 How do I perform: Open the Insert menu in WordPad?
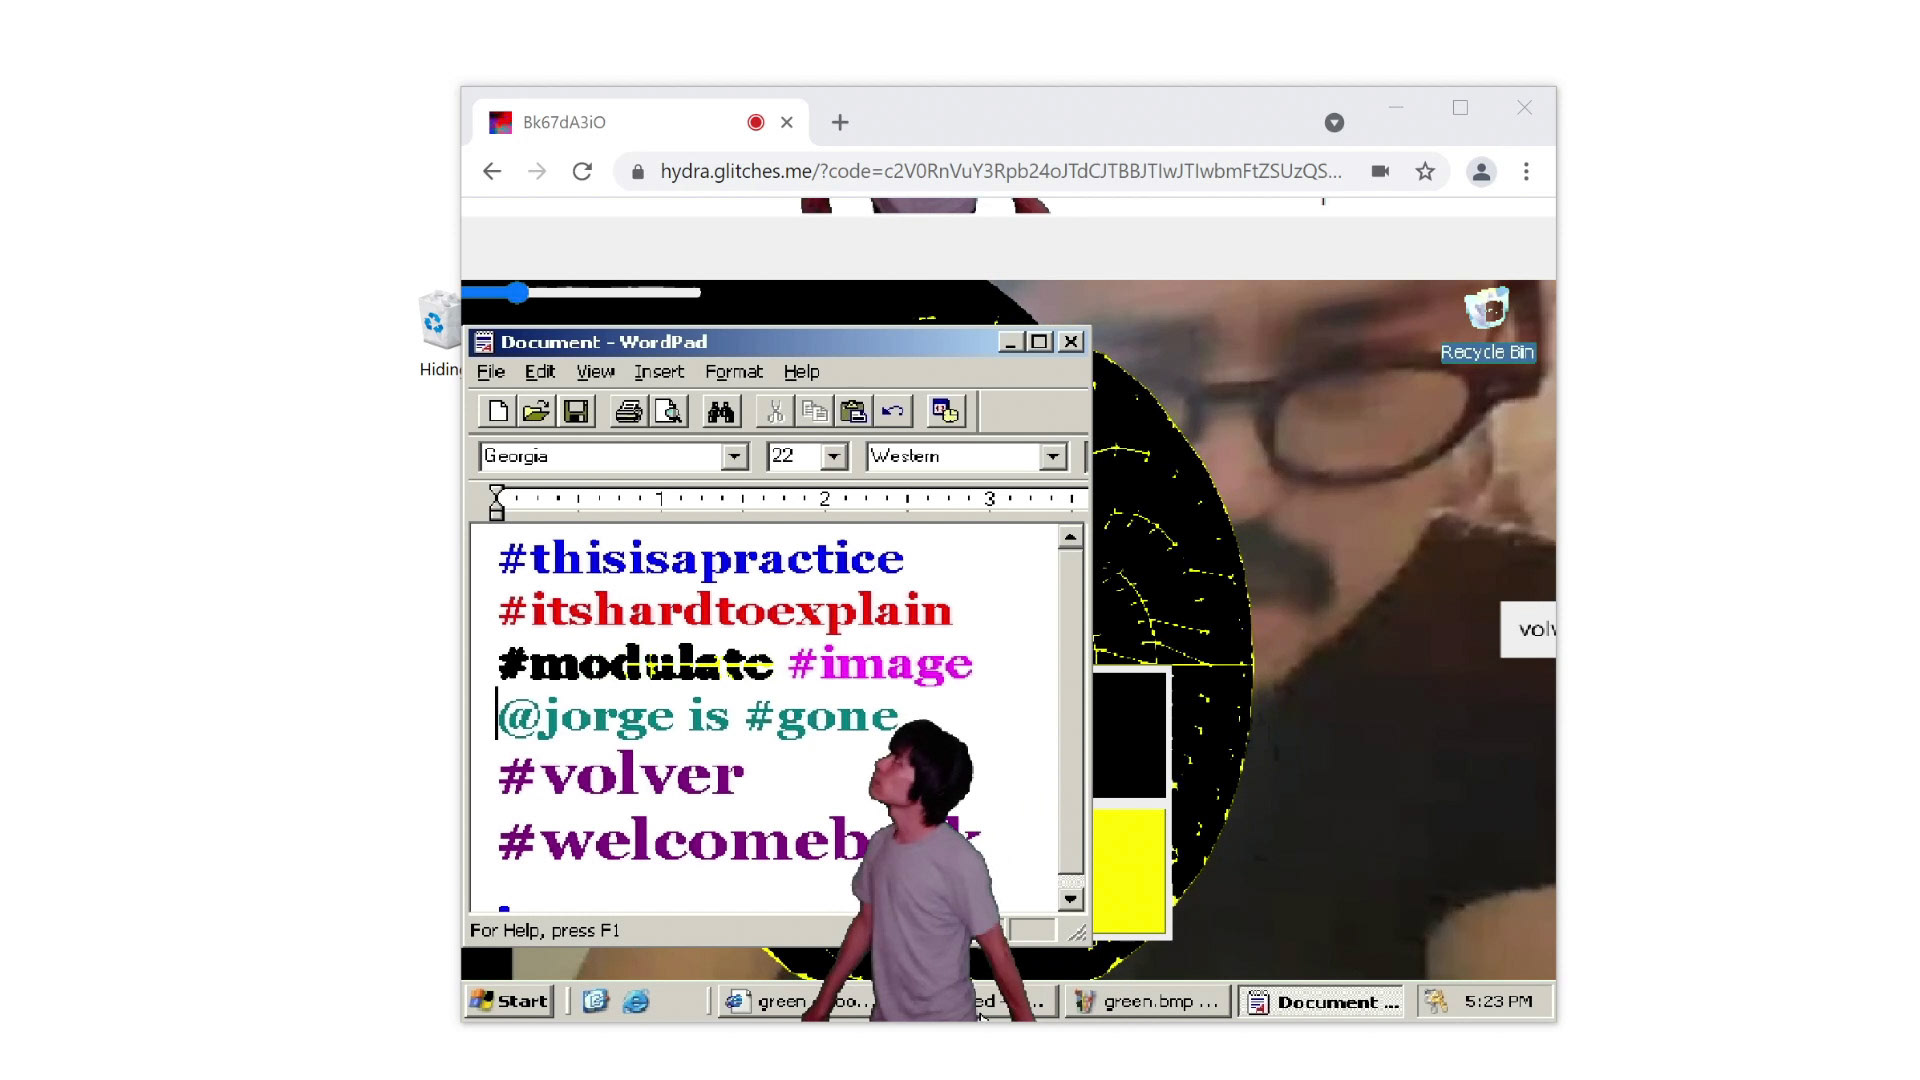point(658,372)
